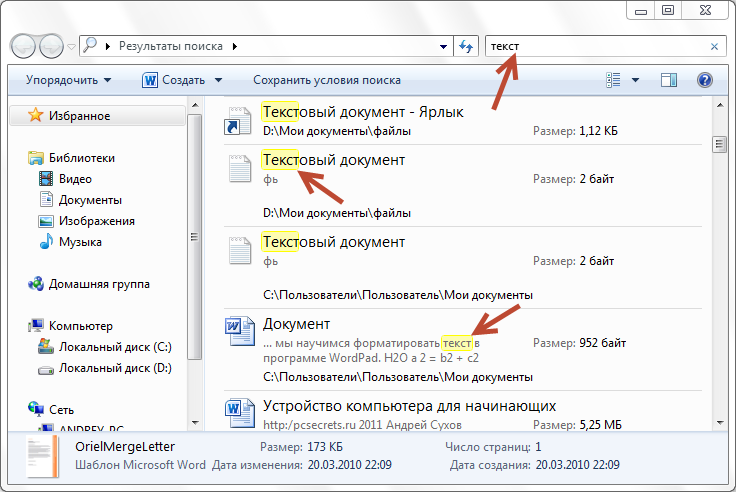Select the Текстовый документ - Ярлык shortcut icon
This screenshot has width=736, height=492.
point(237,120)
